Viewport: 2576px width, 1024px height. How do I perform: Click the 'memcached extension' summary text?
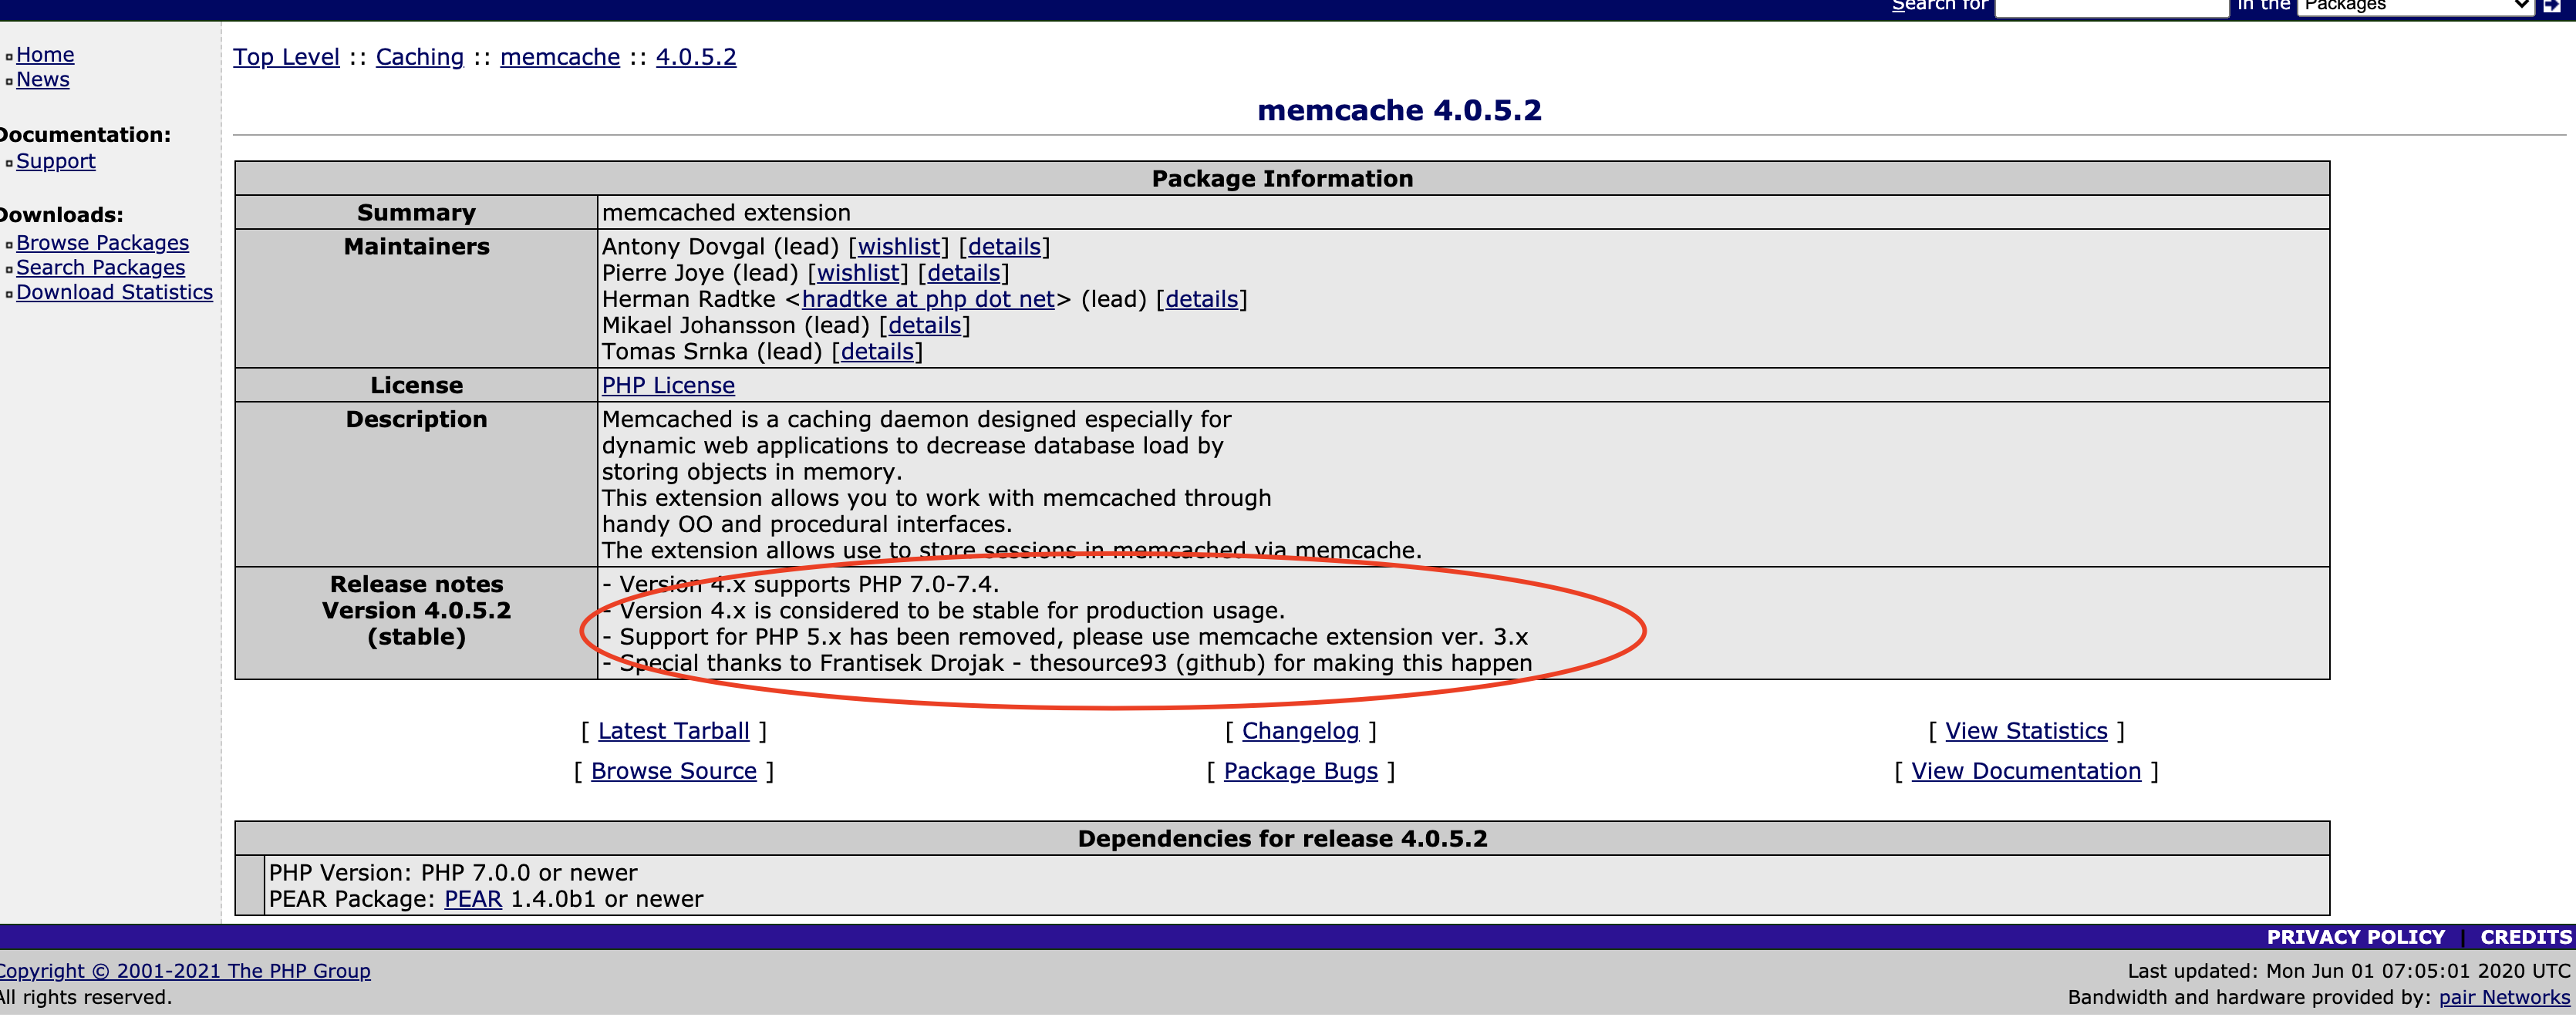coord(726,213)
